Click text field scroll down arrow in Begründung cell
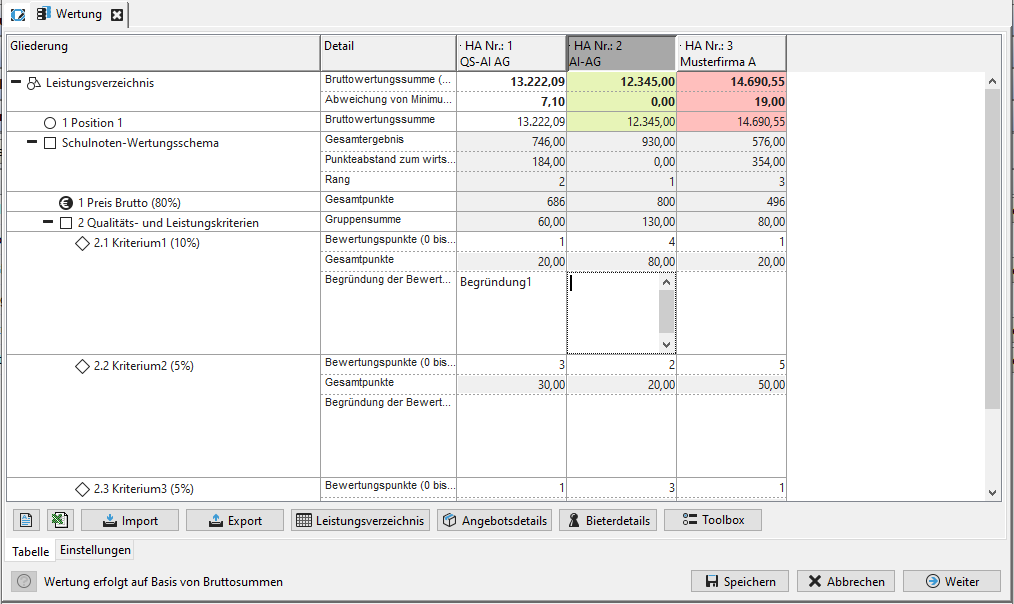Image resolution: width=1014 pixels, height=604 pixels. 667,345
